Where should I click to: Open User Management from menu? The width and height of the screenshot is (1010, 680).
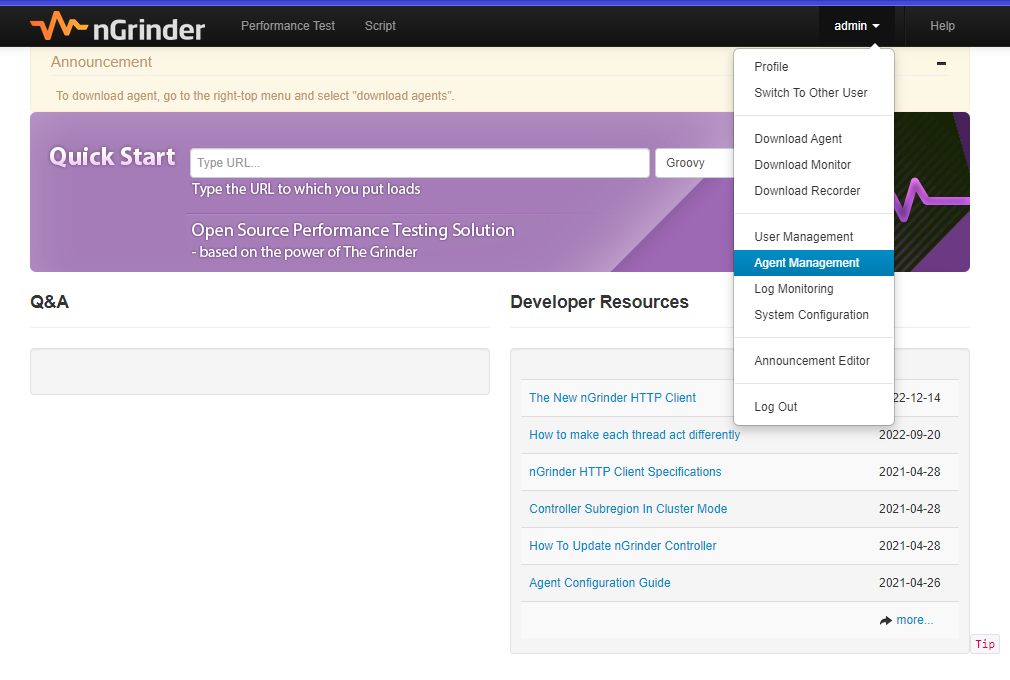click(814, 237)
